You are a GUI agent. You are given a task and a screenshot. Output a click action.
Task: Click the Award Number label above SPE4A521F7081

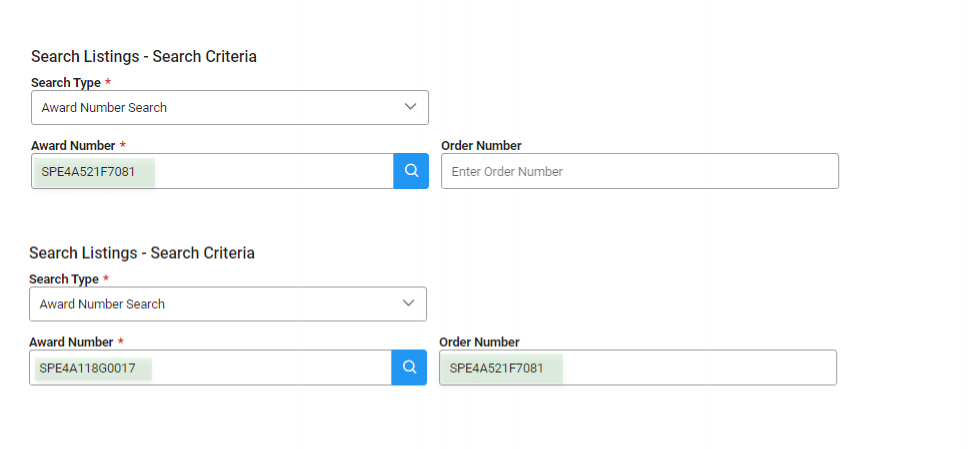(73, 146)
